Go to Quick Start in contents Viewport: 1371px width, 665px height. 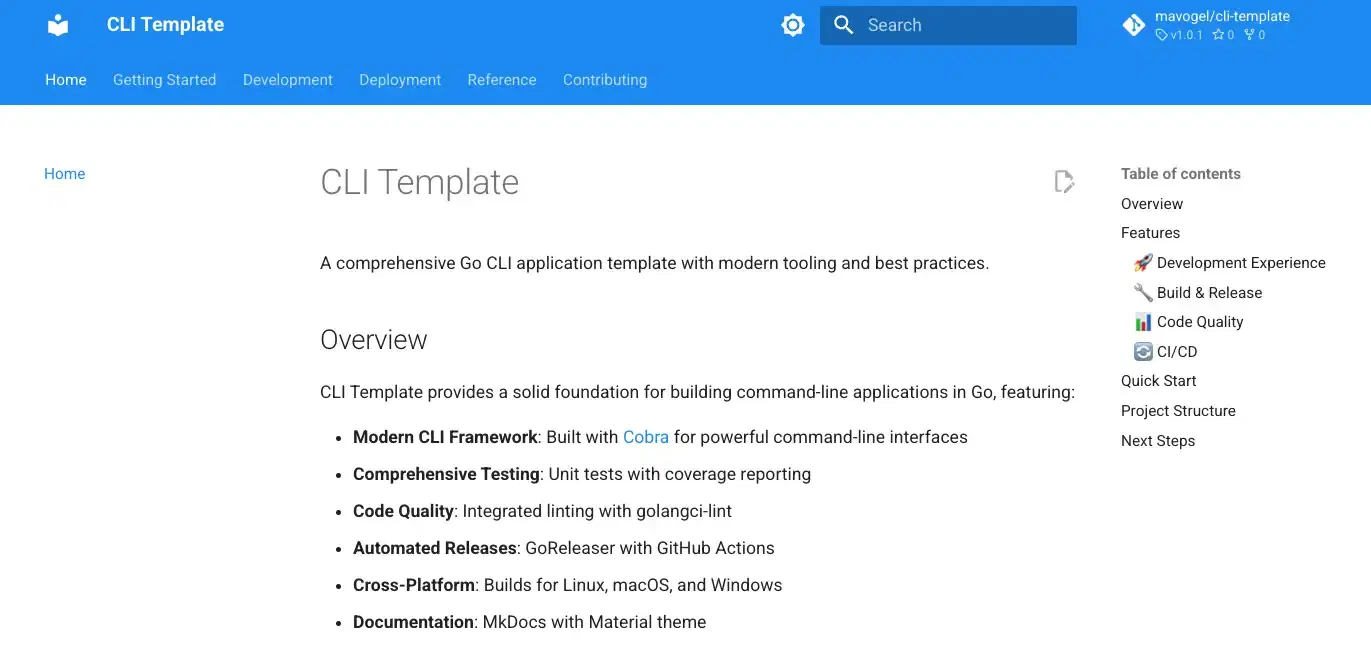pyautogui.click(x=1158, y=381)
